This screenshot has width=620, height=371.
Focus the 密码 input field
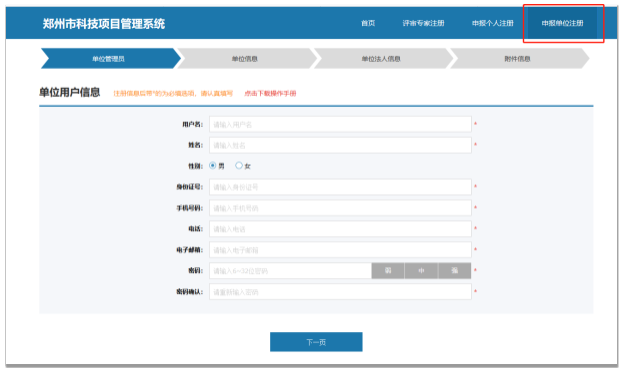pos(291,271)
